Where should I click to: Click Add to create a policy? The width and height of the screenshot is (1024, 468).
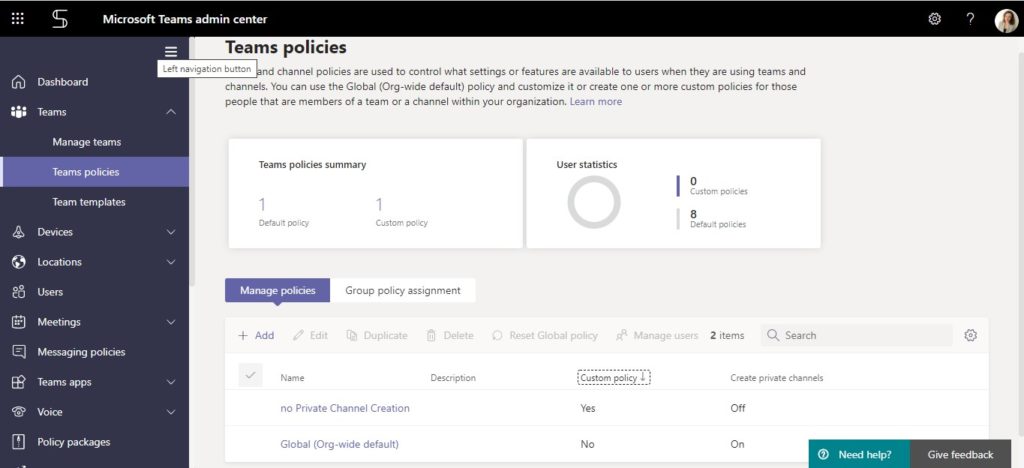point(256,335)
